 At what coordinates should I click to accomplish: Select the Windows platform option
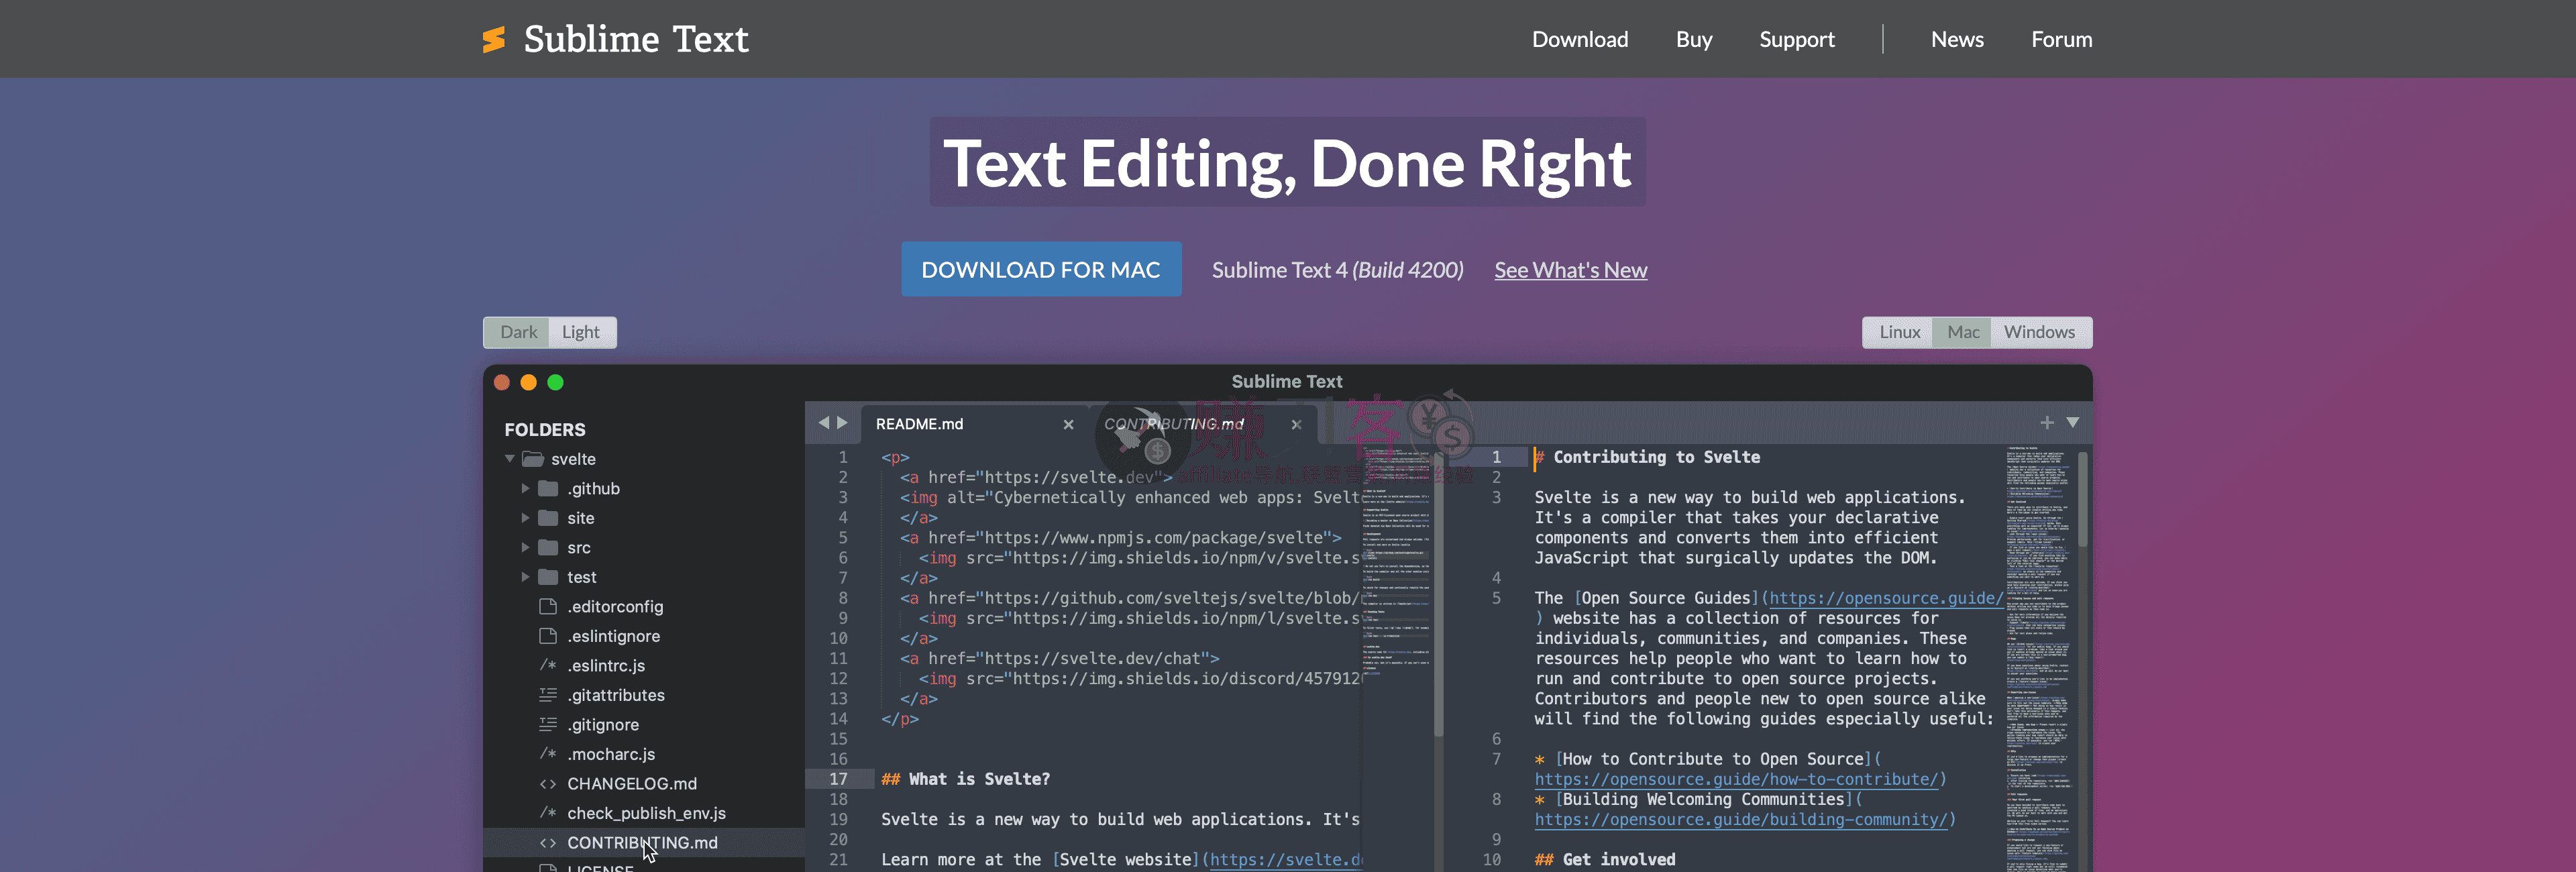point(2039,332)
